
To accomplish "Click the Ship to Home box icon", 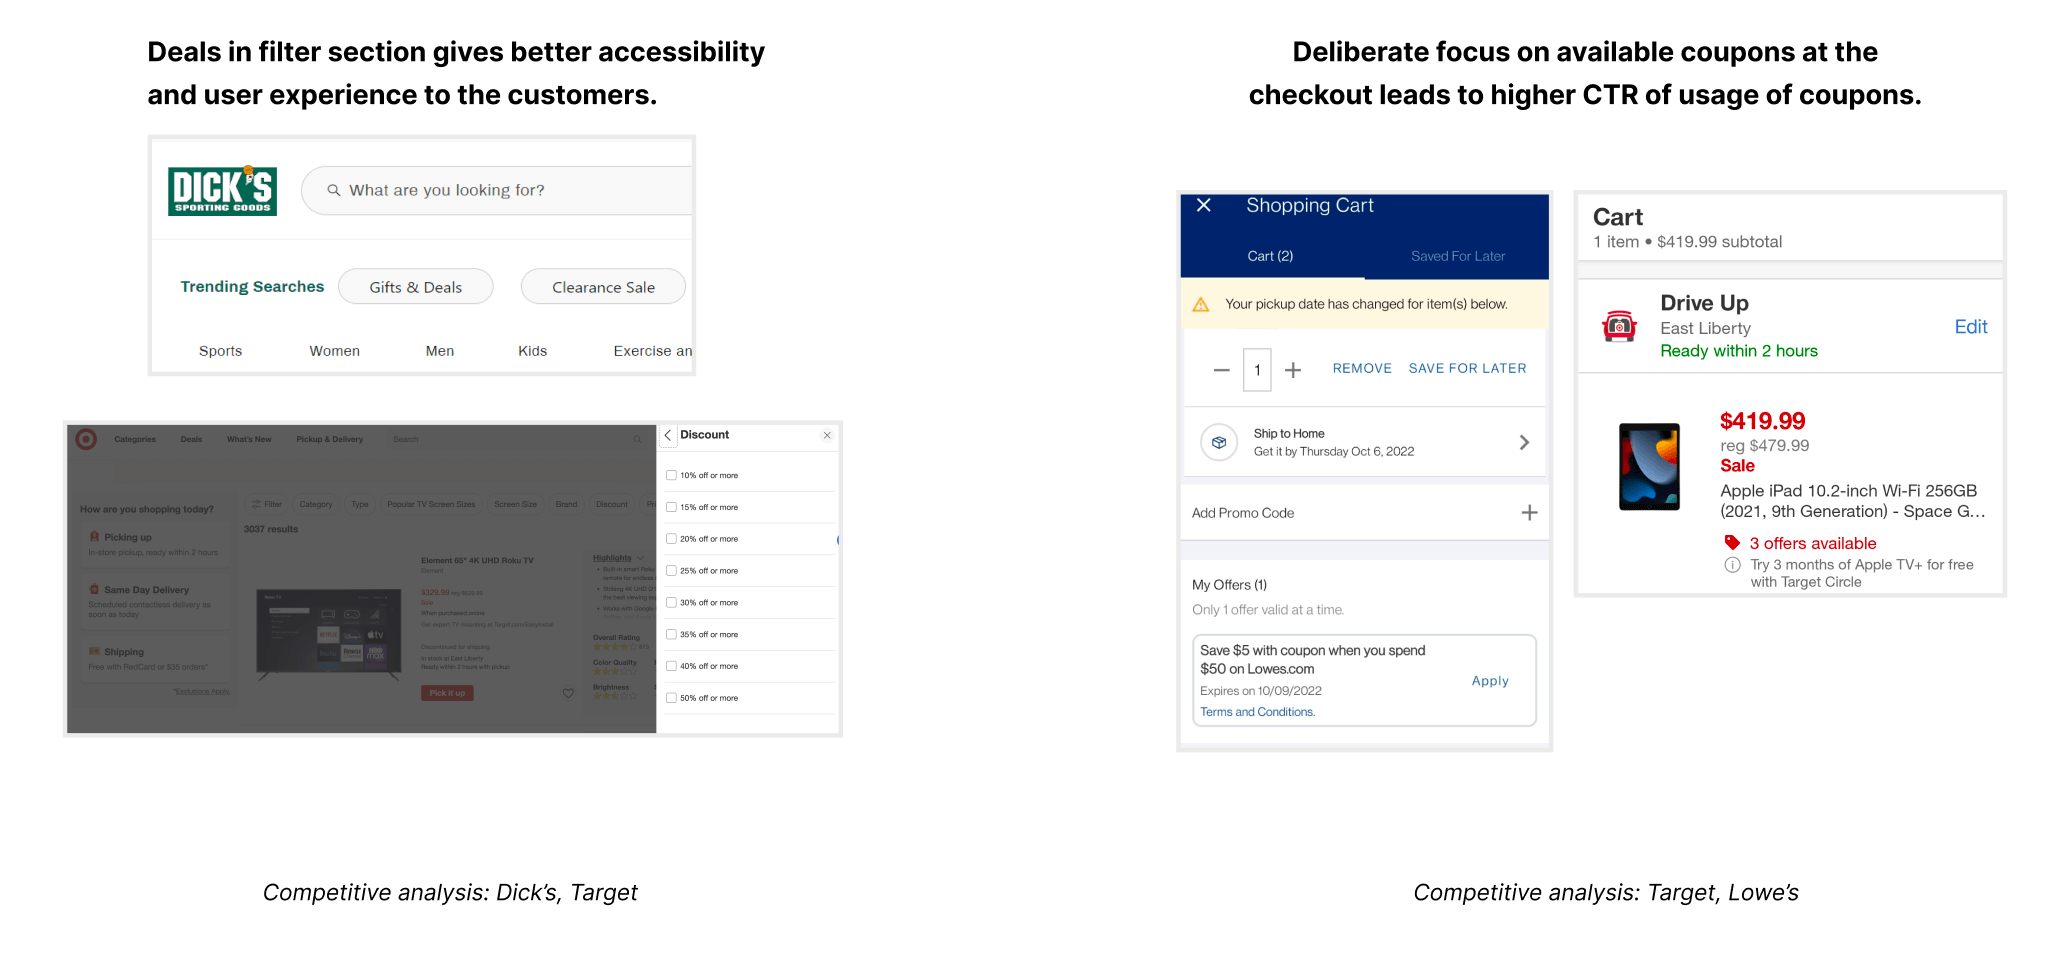I will tap(1219, 442).
